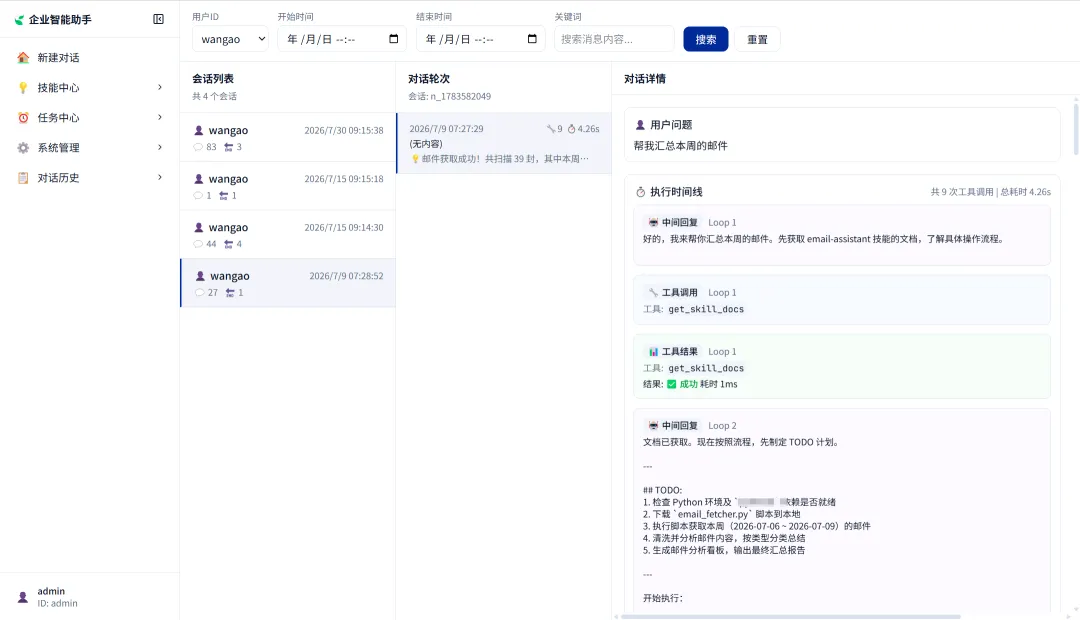Click chart icon of 工具结果 Loop 1

(653, 352)
